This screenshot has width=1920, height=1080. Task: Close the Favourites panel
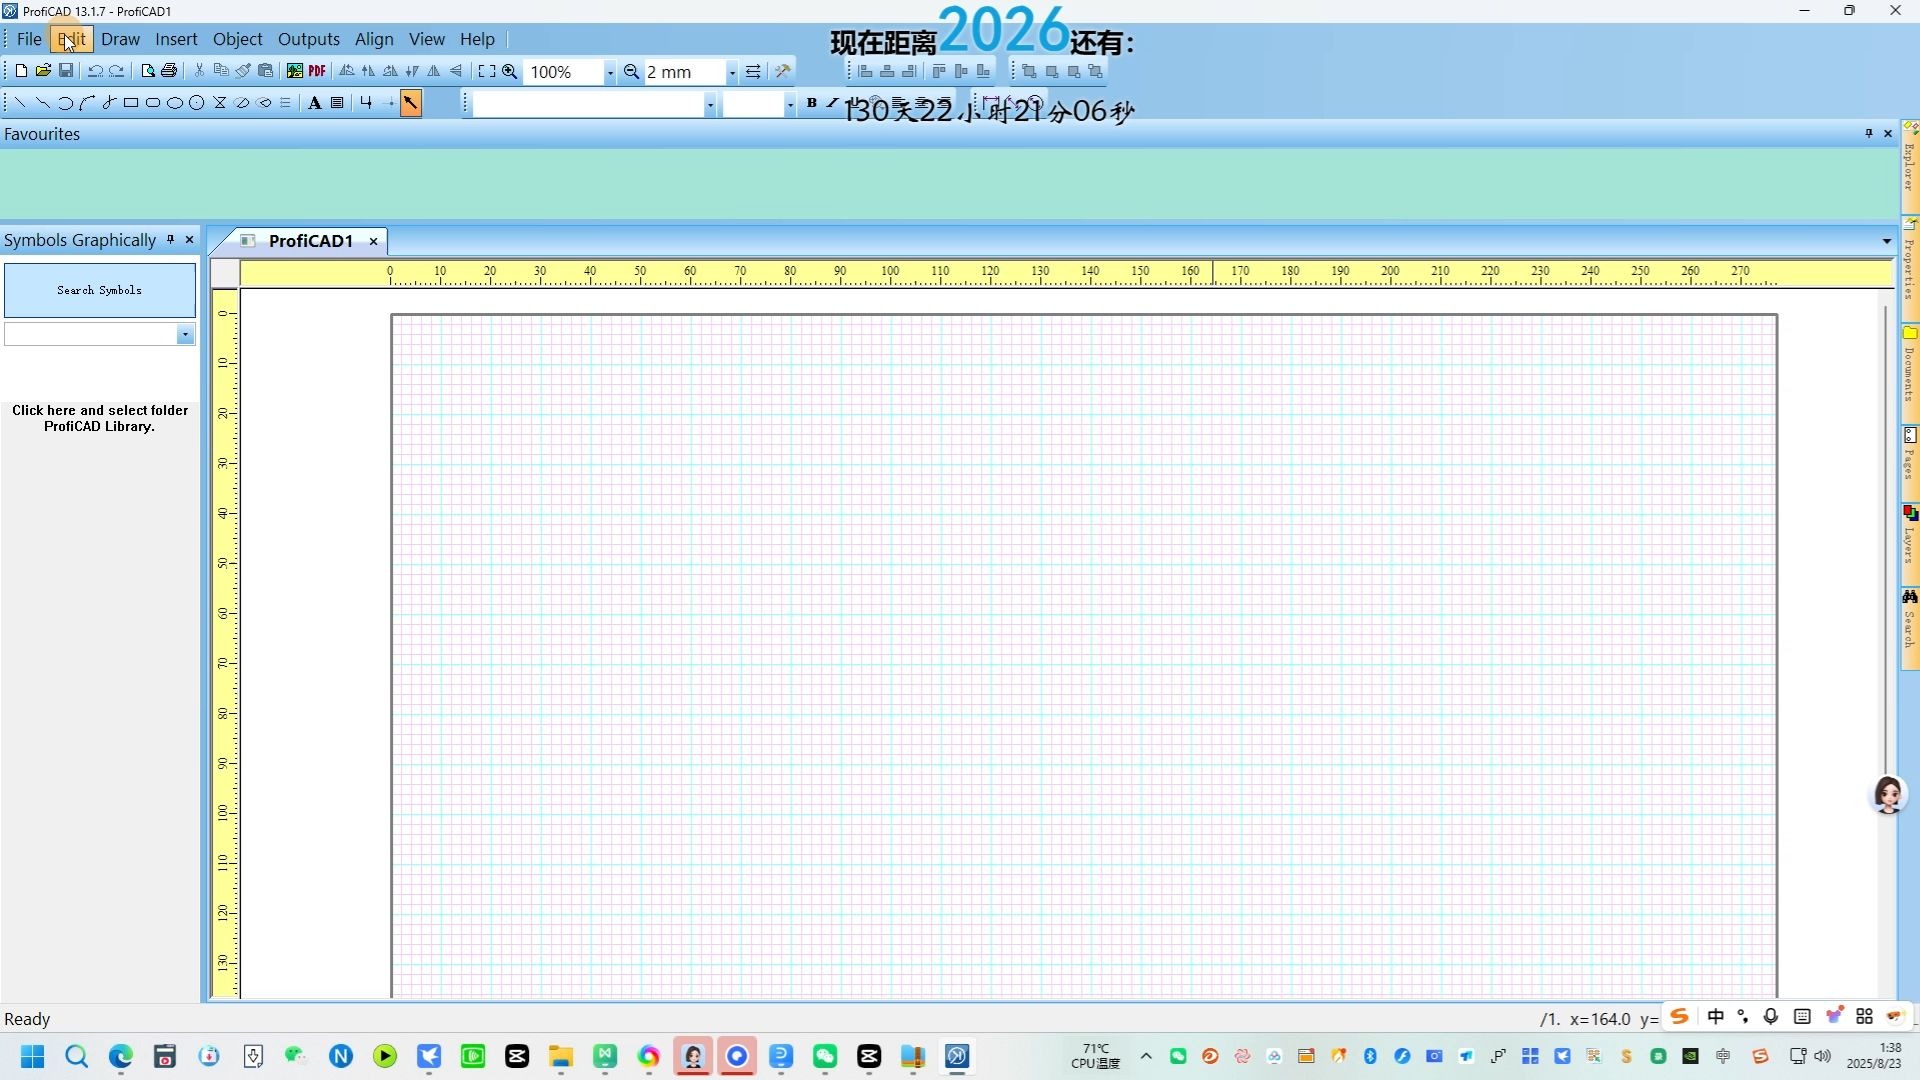(x=1888, y=133)
